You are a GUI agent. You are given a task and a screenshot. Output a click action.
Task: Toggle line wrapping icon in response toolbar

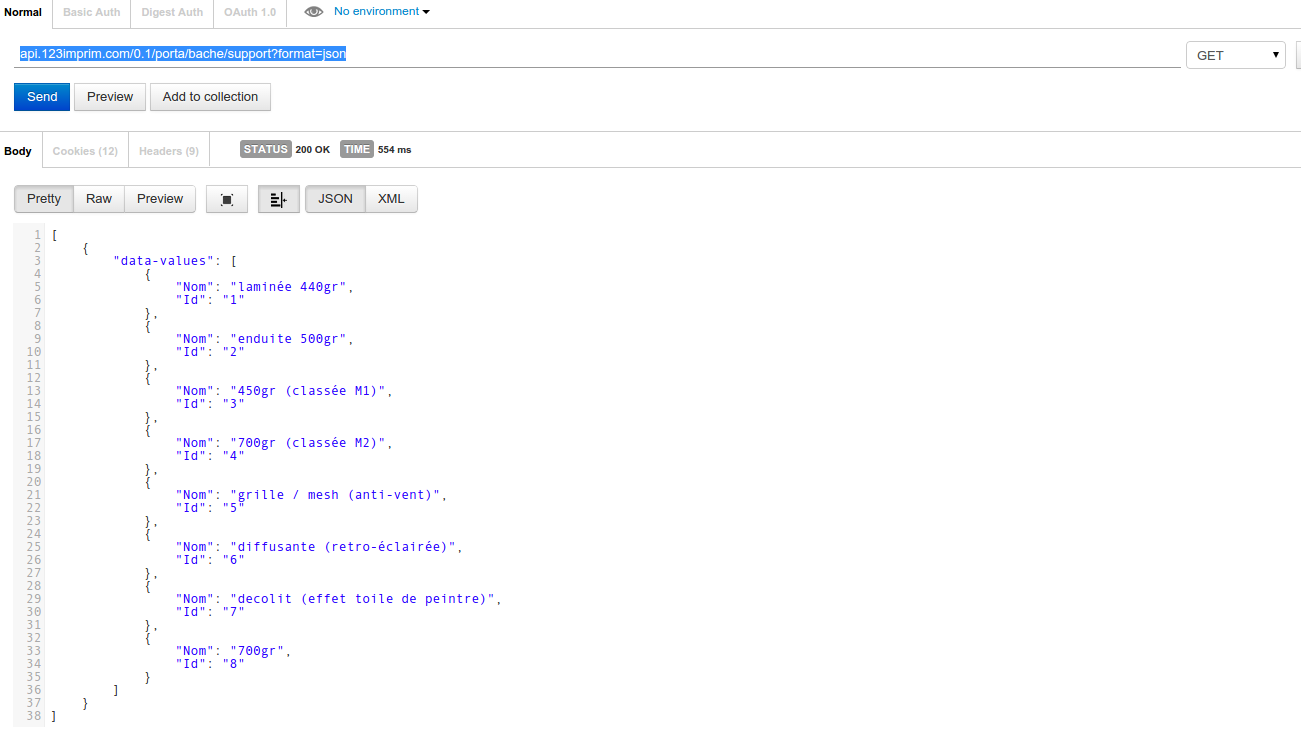point(279,199)
